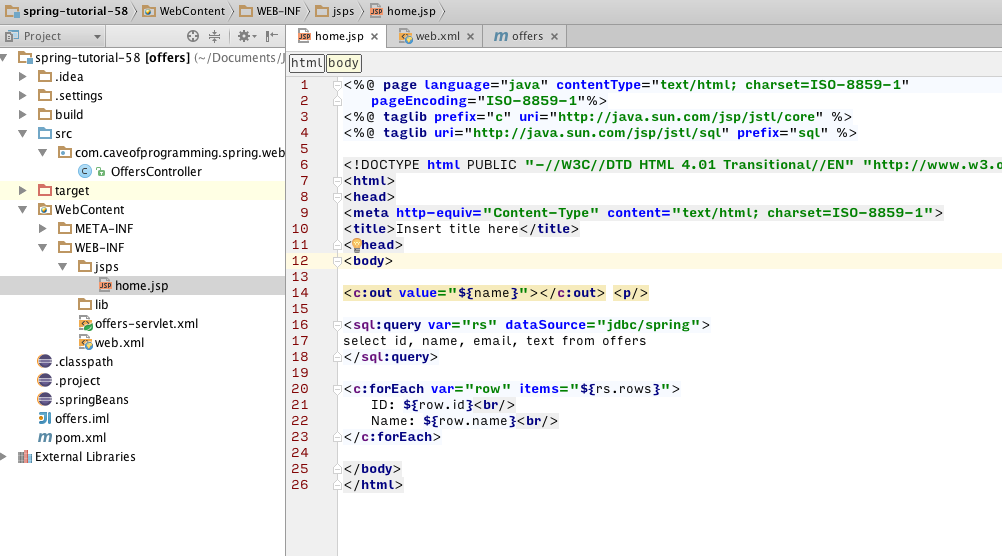
Task: Fold the head tag at line 8
Action: click(337, 197)
